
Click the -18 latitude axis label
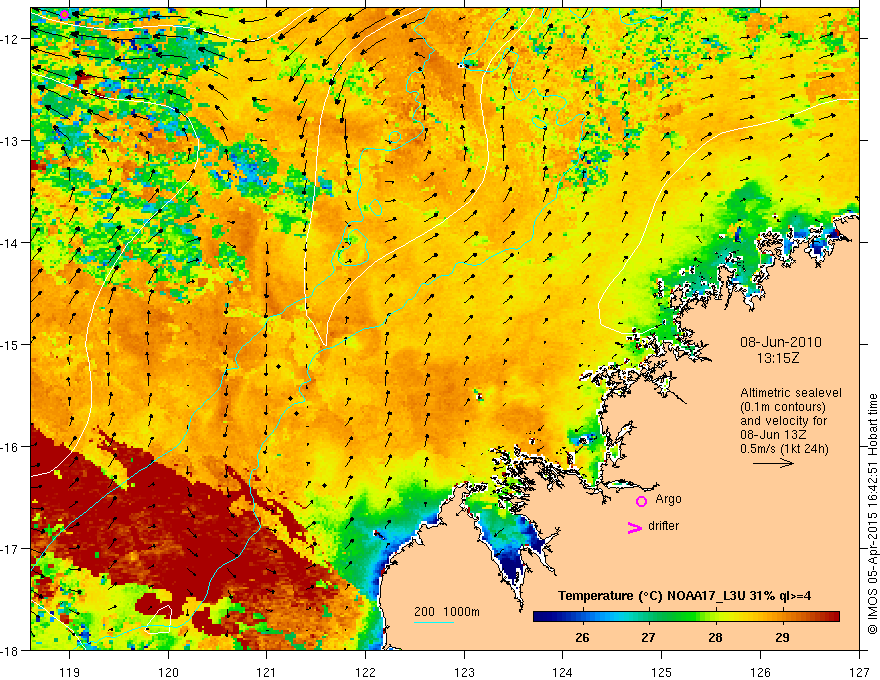(11, 650)
